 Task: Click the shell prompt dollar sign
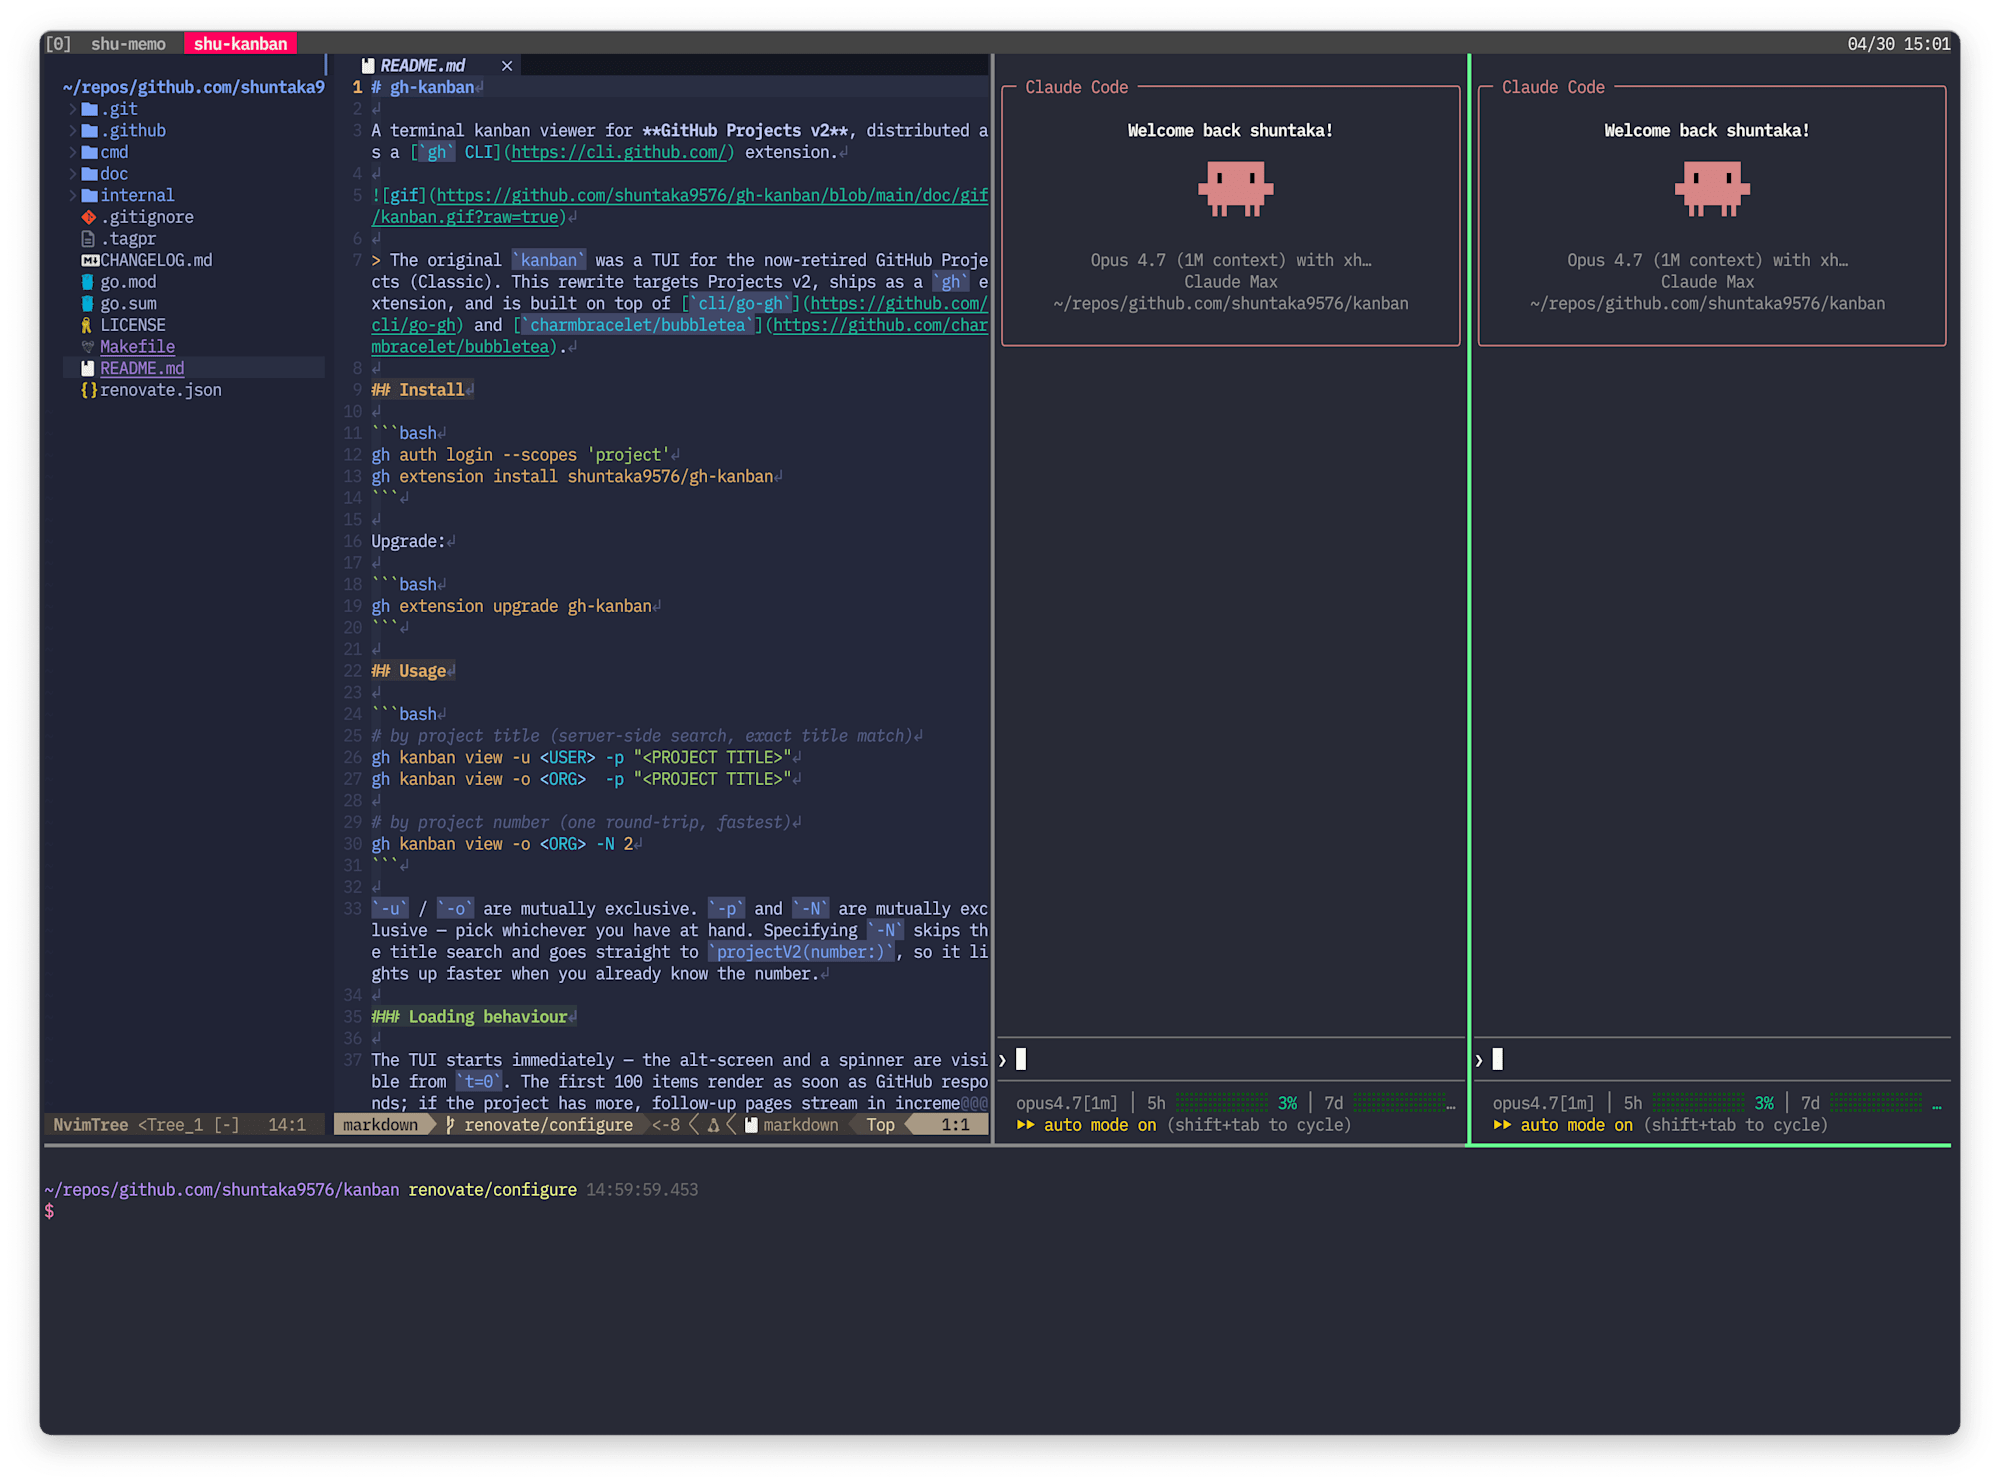(x=49, y=1212)
